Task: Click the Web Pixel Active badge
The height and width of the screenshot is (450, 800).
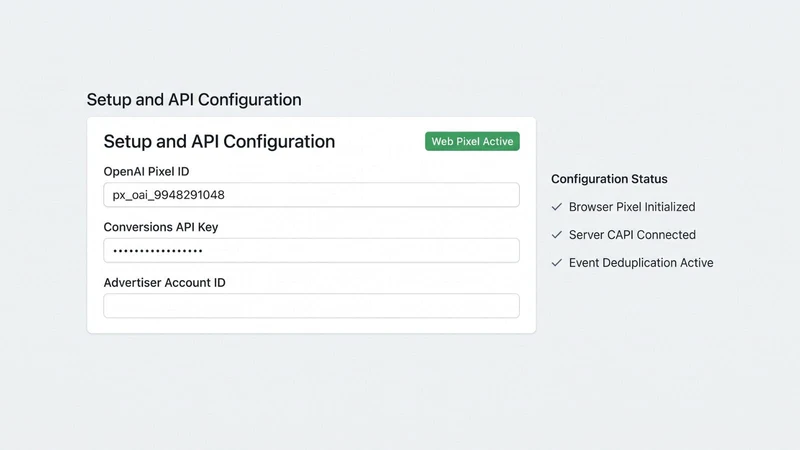Action: tap(472, 141)
